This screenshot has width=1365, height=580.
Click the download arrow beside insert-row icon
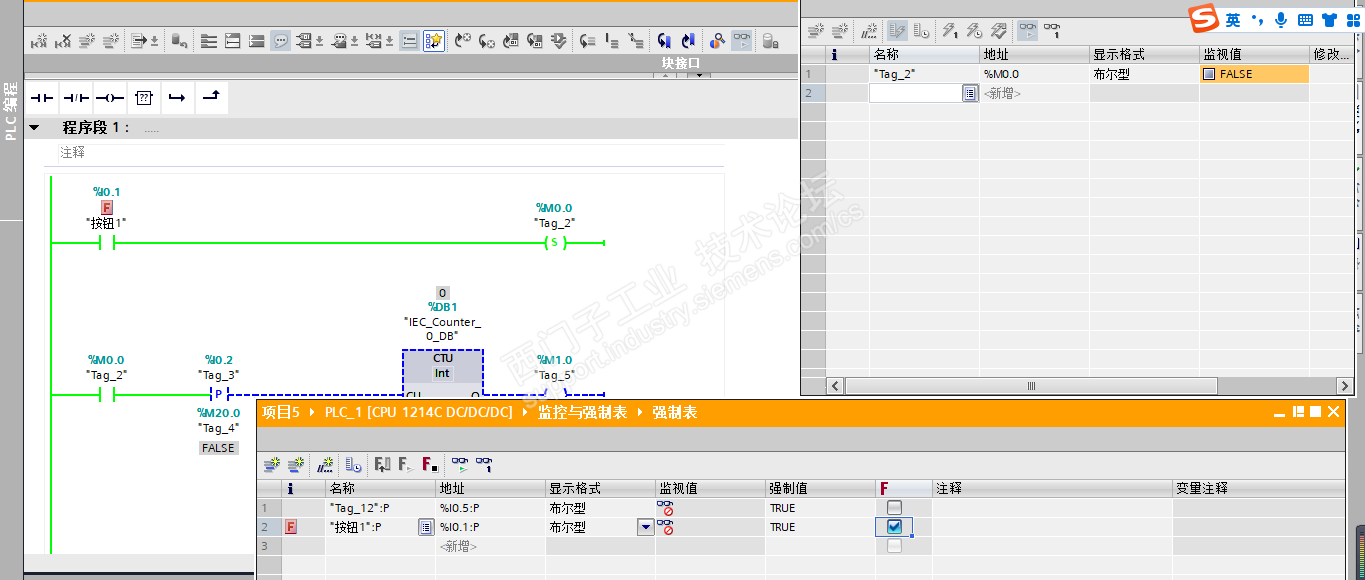click(x=154, y=41)
